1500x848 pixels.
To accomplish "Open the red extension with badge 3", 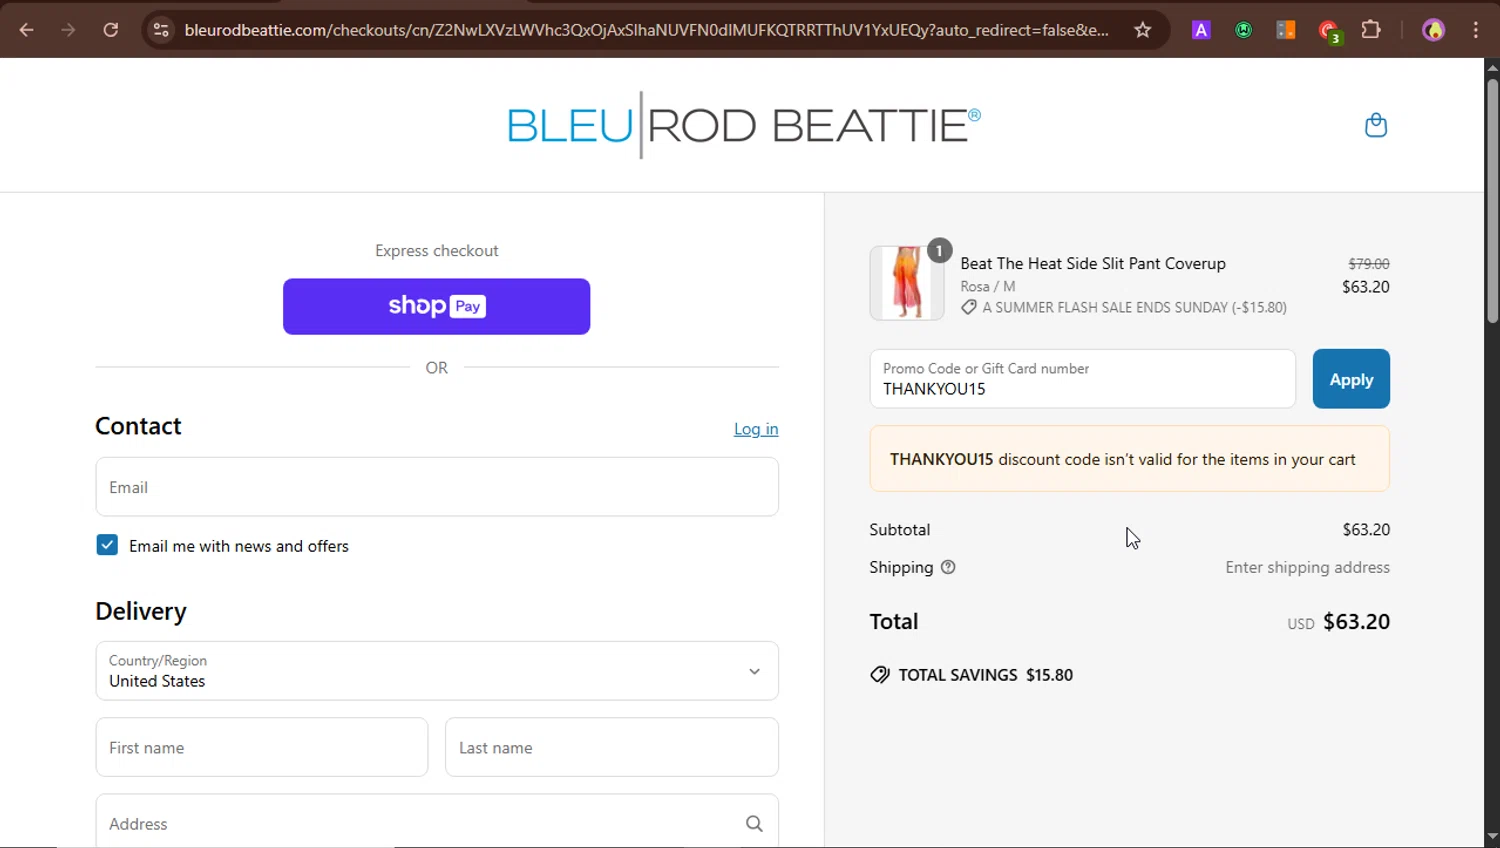I will pyautogui.click(x=1329, y=32).
